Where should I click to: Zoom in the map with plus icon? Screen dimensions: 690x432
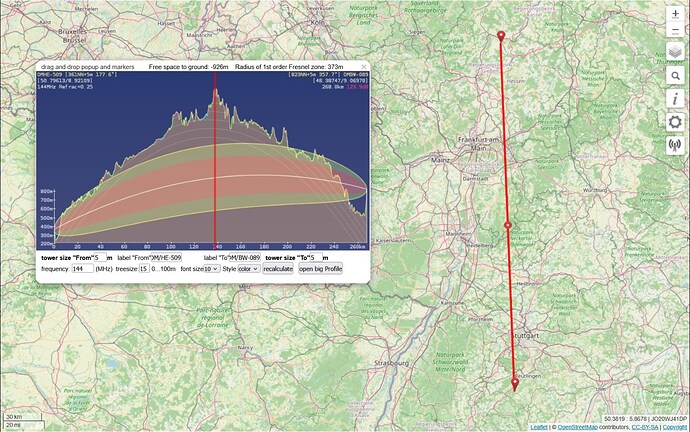tap(675, 14)
